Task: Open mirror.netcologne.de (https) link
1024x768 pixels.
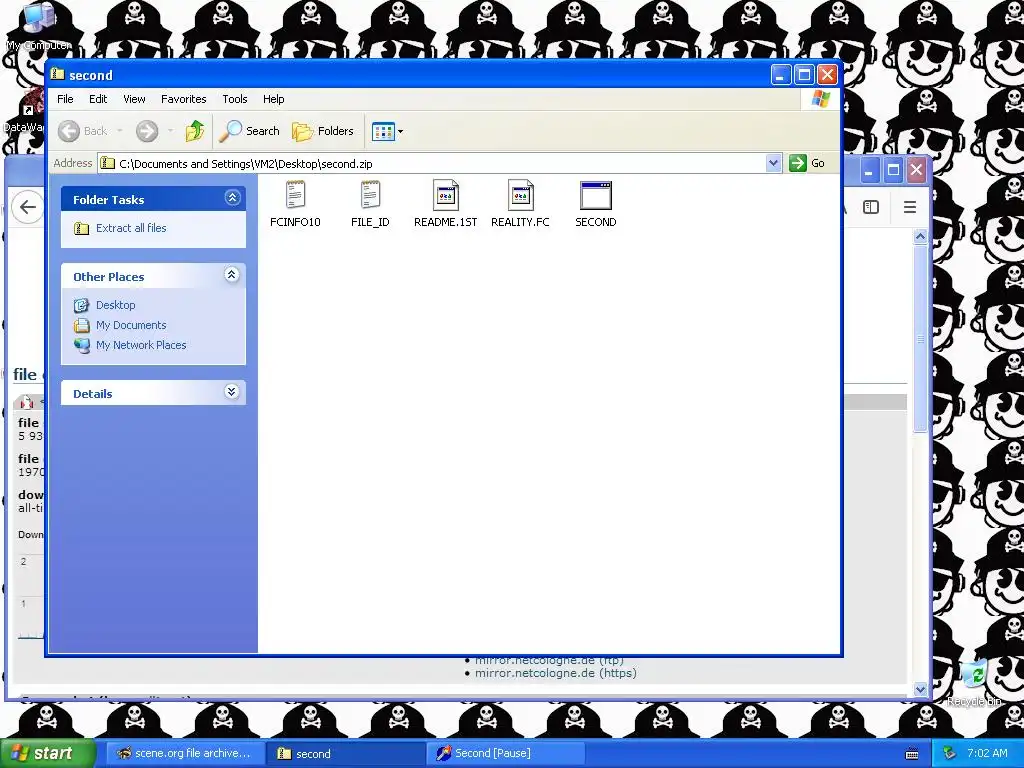Action: click(555, 673)
